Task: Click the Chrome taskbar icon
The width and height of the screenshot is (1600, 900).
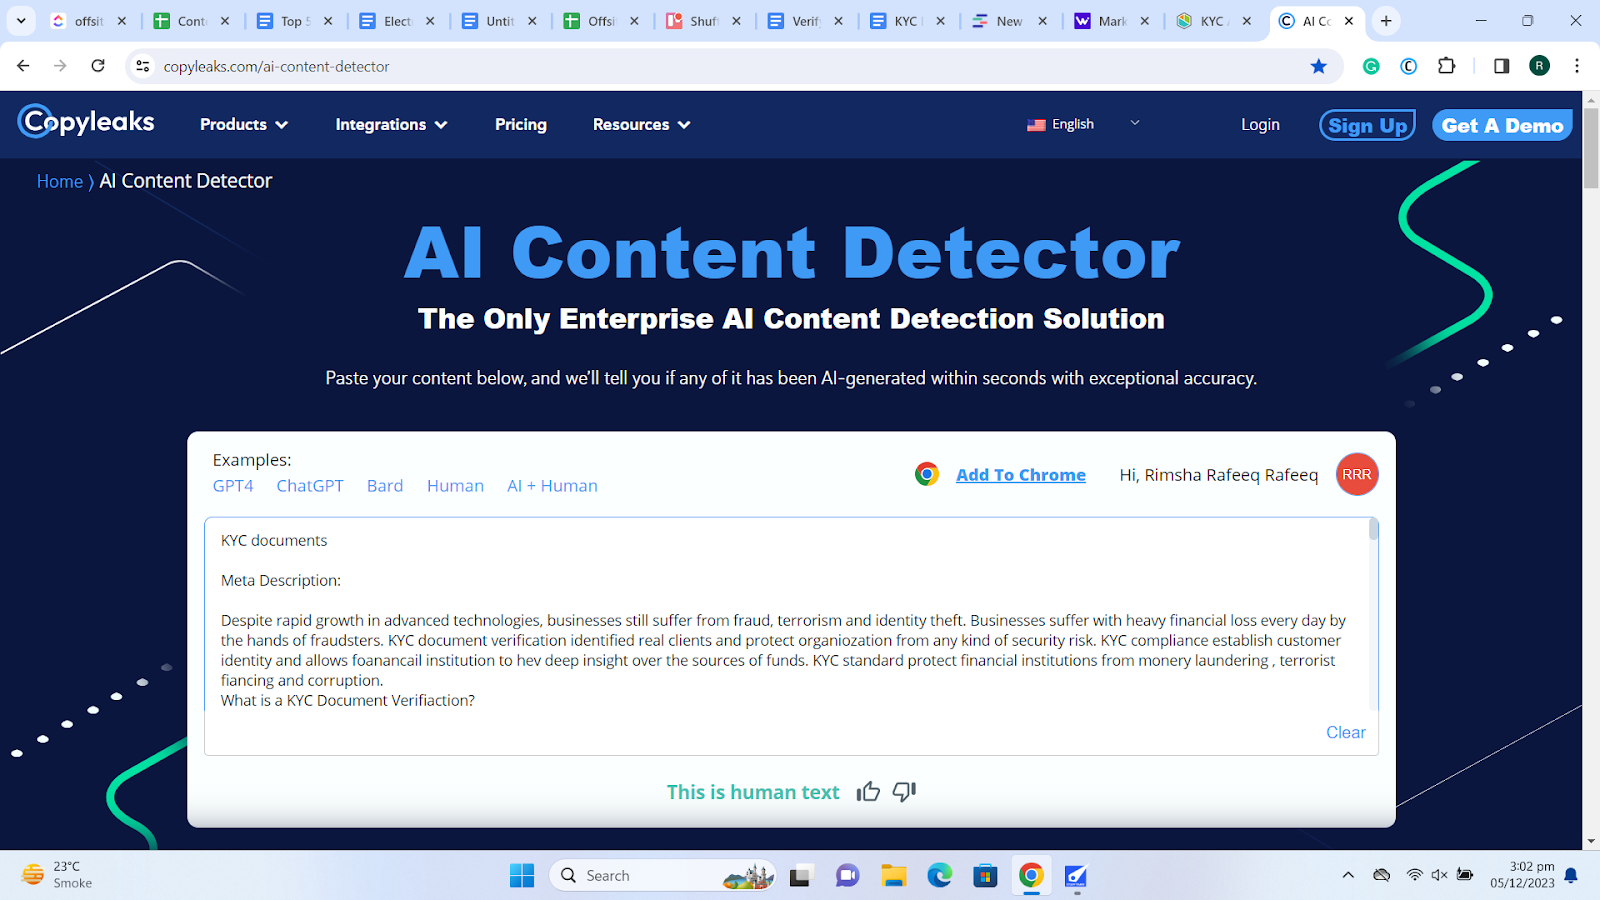Action: click(x=1031, y=875)
